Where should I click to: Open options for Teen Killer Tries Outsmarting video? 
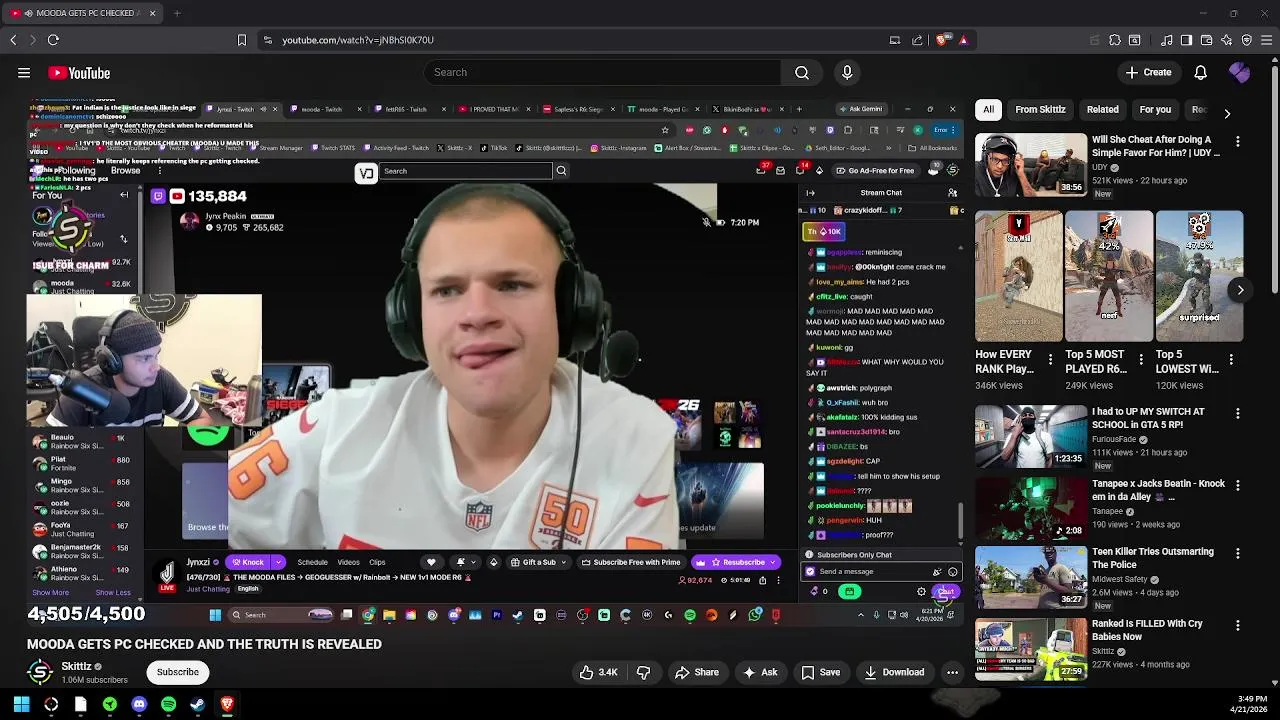[x=1238, y=554]
